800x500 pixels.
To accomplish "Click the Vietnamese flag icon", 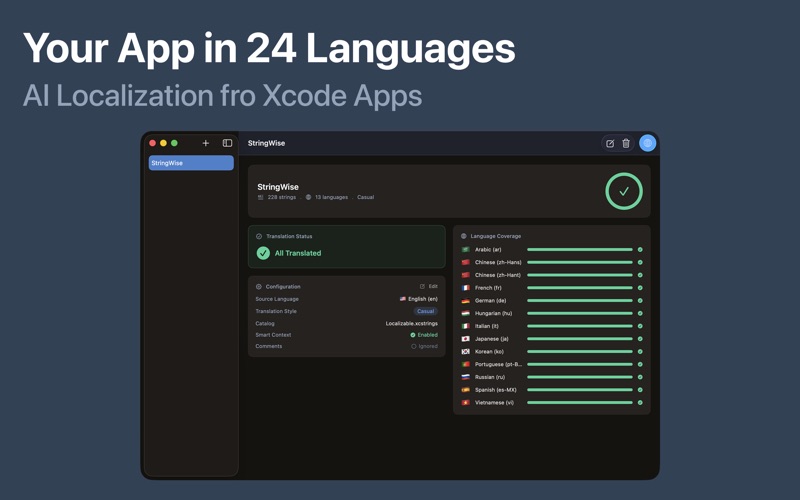I will pyautogui.click(x=465, y=403).
